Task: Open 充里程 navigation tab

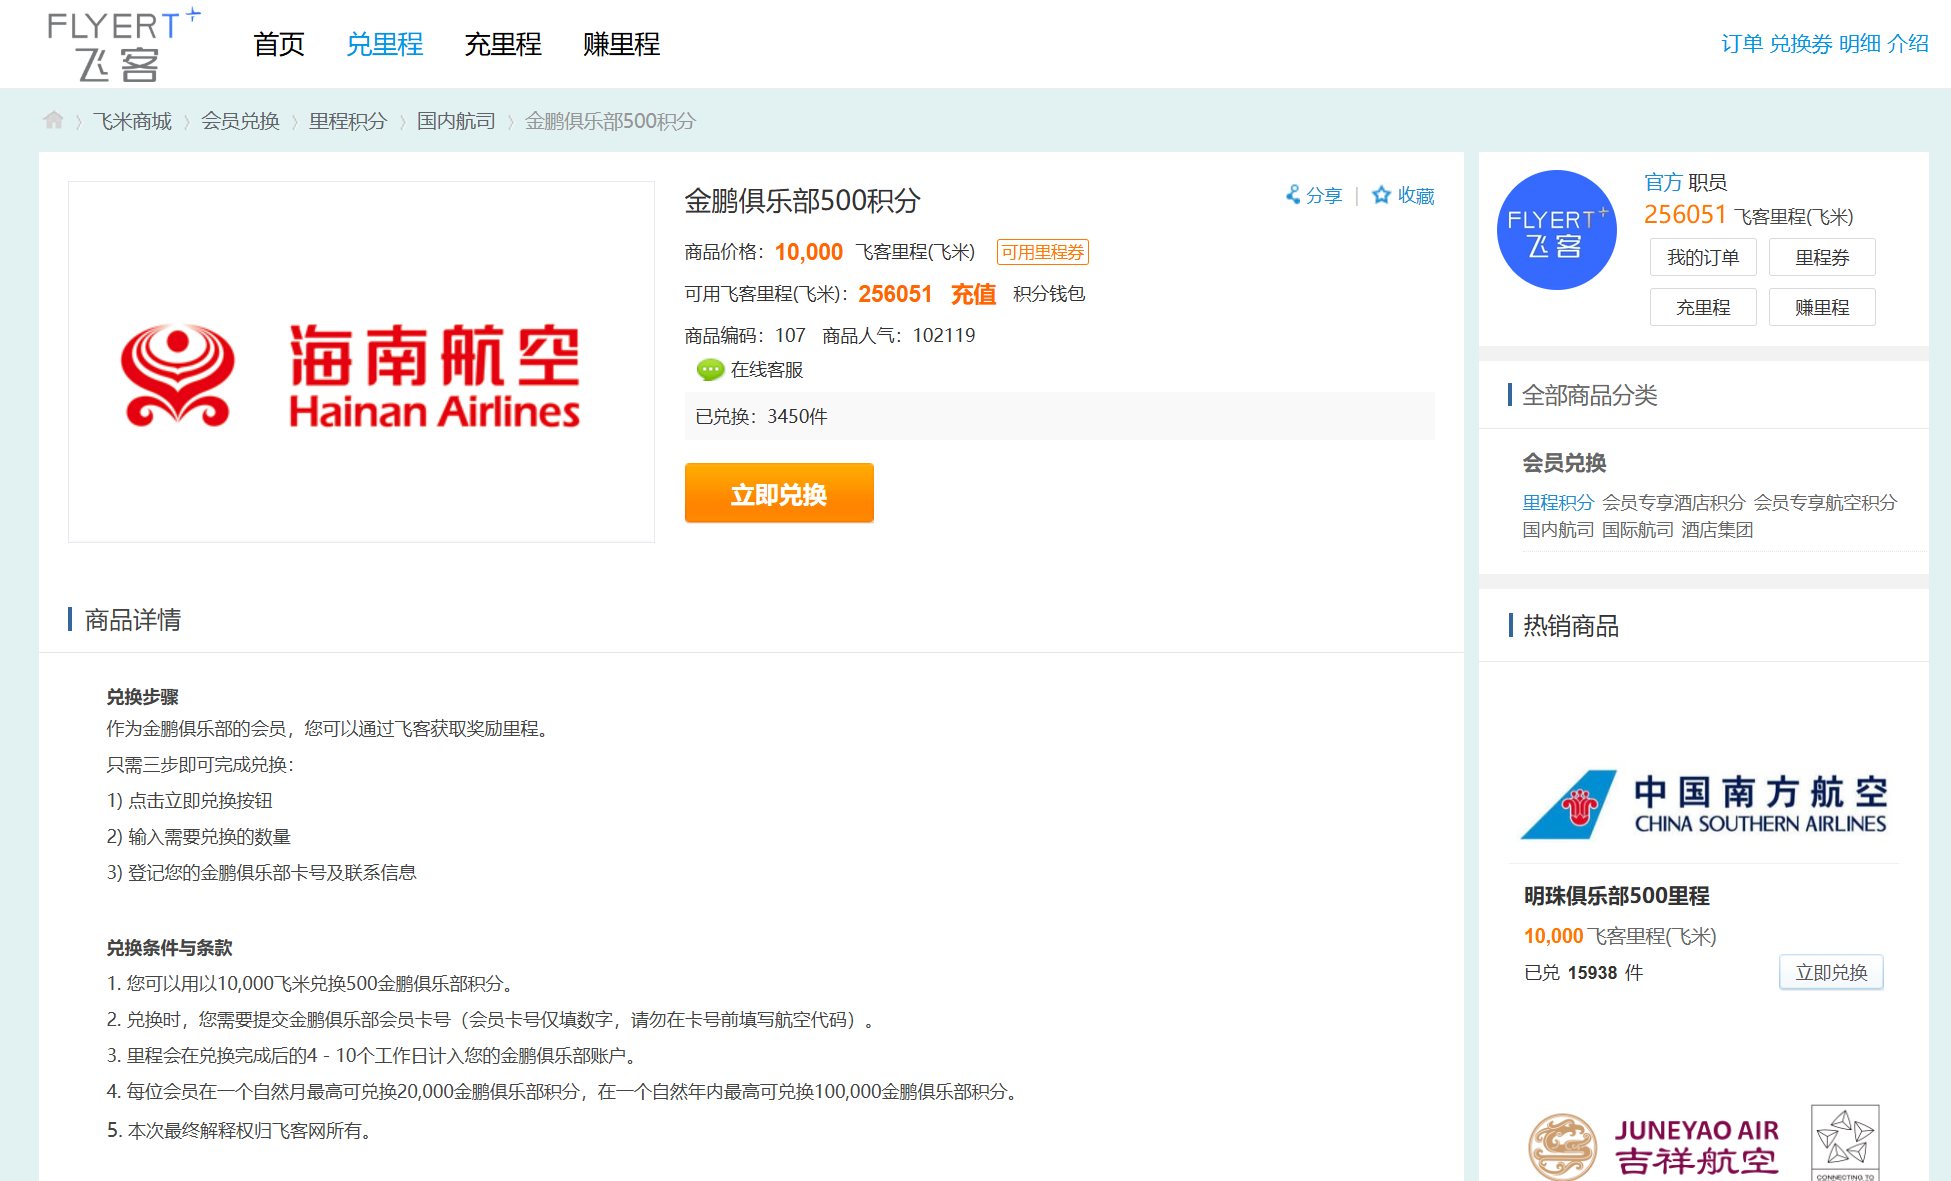Action: coord(503,44)
